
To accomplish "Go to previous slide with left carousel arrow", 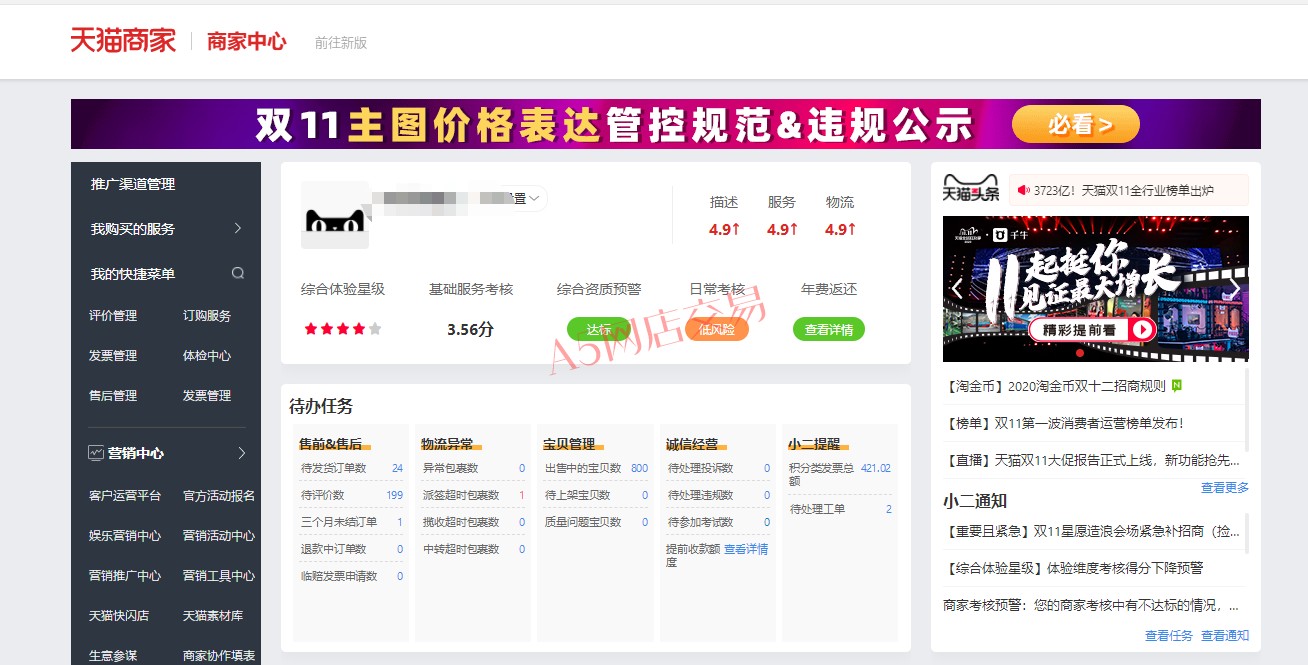I will pyautogui.click(x=956, y=289).
